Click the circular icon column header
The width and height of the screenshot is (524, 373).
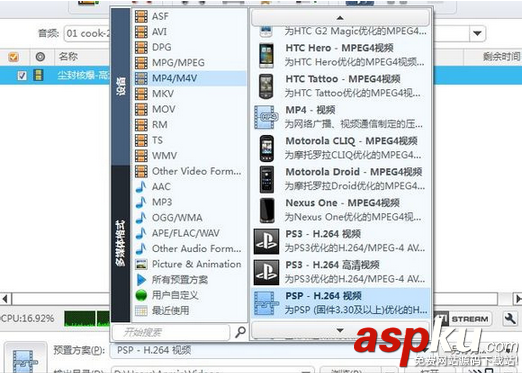click(x=40, y=57)
